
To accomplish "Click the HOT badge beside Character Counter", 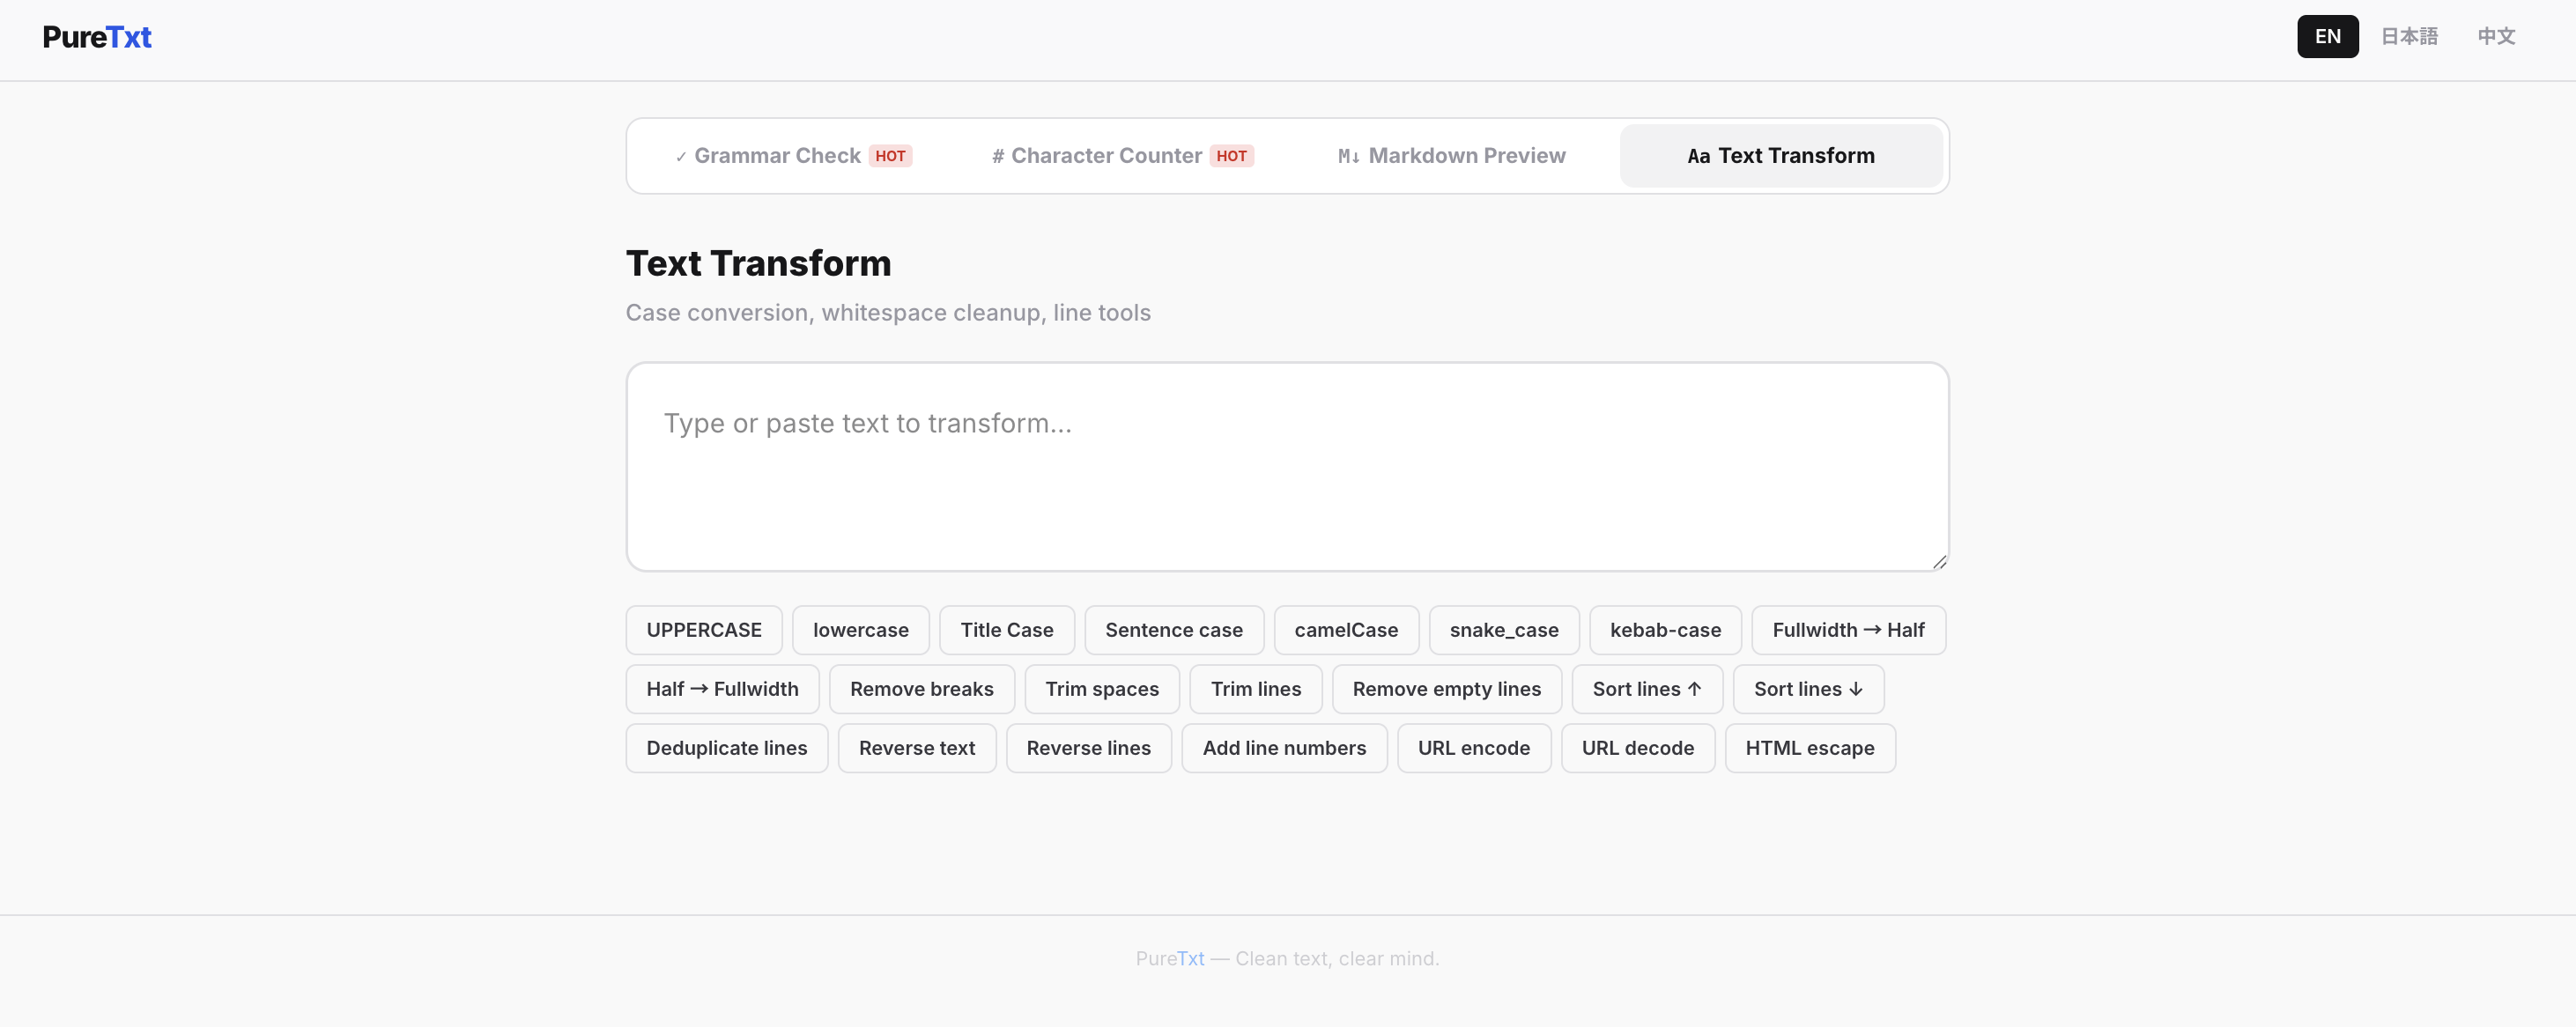I will [x=1231, y=156].
